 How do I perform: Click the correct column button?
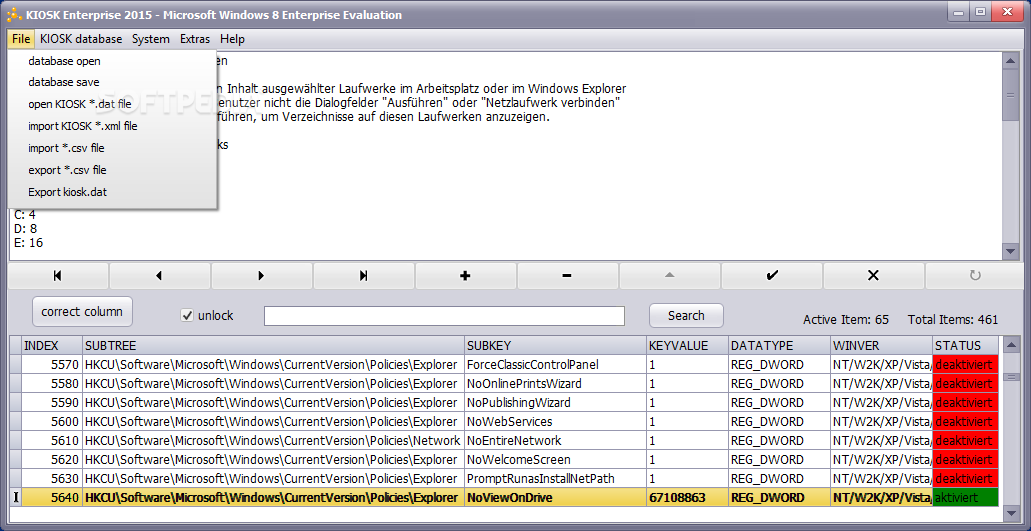coord(82,312)
